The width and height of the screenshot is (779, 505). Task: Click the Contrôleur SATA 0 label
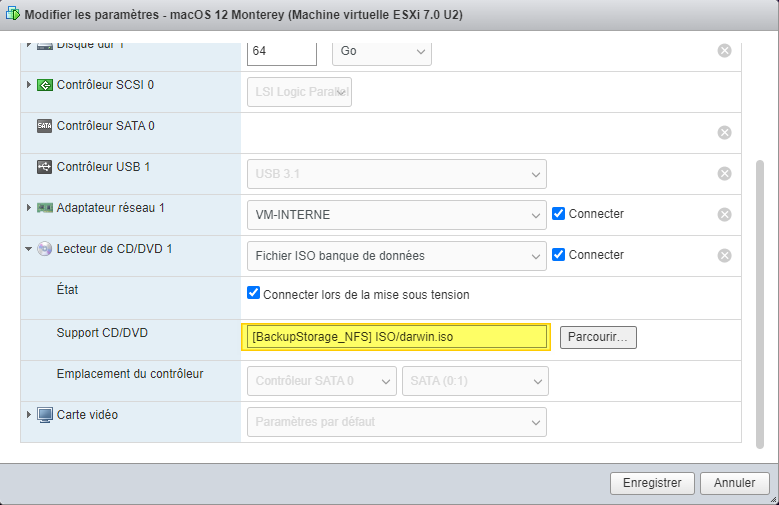(x=105, y=126)
